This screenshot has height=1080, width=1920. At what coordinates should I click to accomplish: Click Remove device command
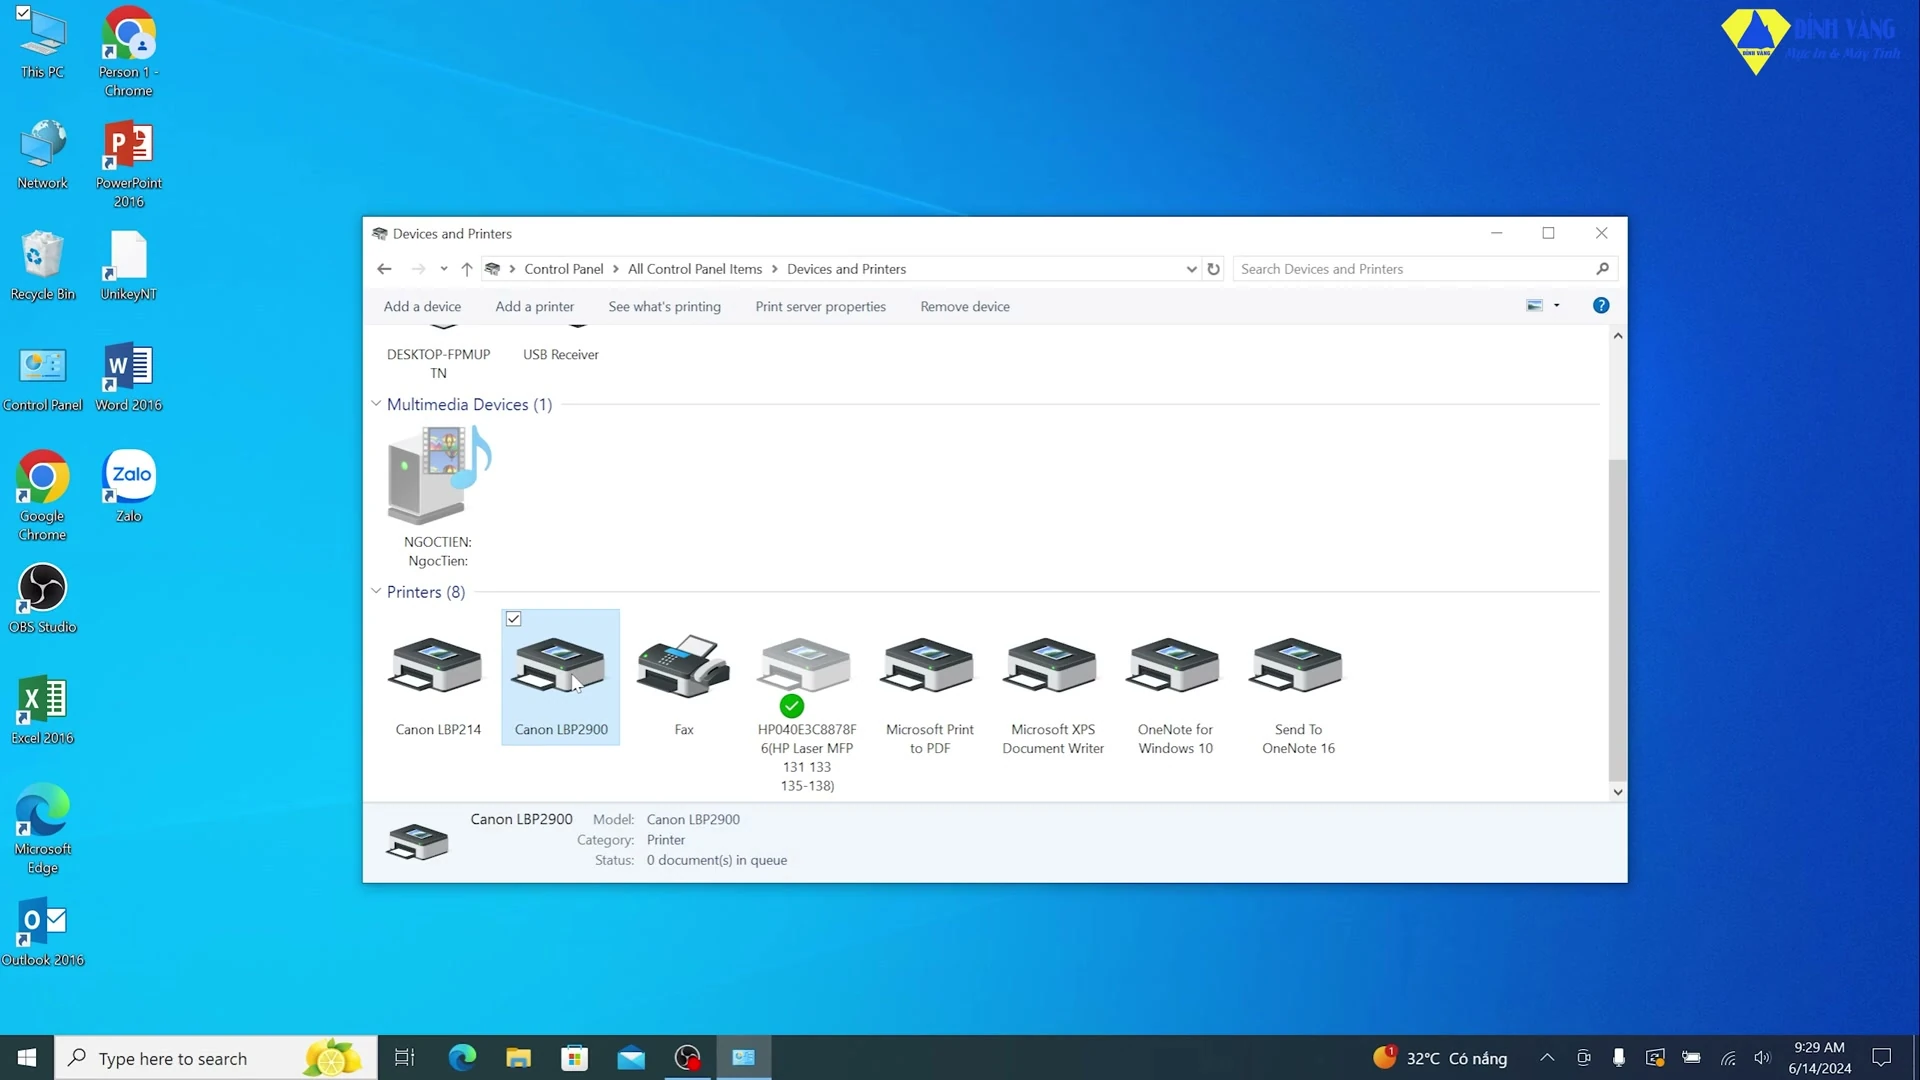964,307
